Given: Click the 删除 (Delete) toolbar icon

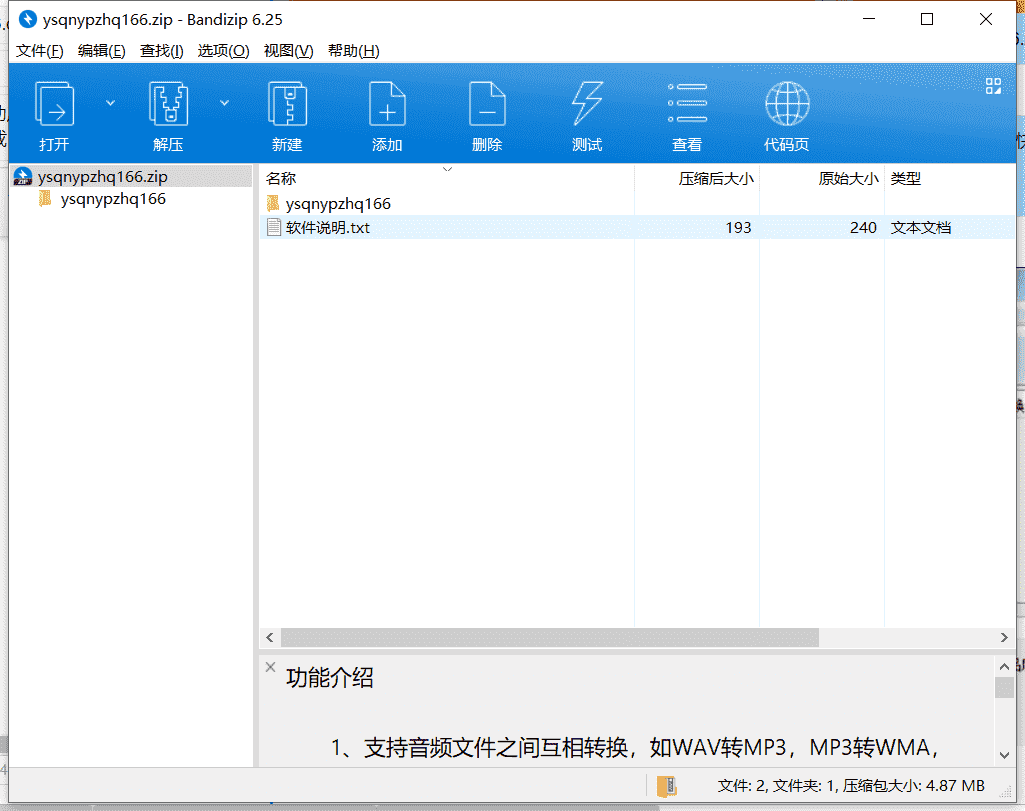Looking at the screenshot, I should pyautogui.click(x=487, y=104).
